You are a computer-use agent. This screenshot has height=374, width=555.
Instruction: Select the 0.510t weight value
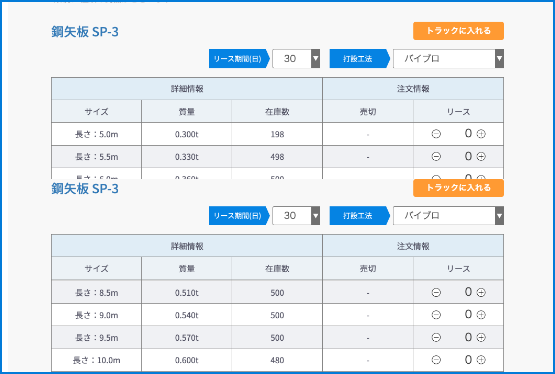click(187, 293)
